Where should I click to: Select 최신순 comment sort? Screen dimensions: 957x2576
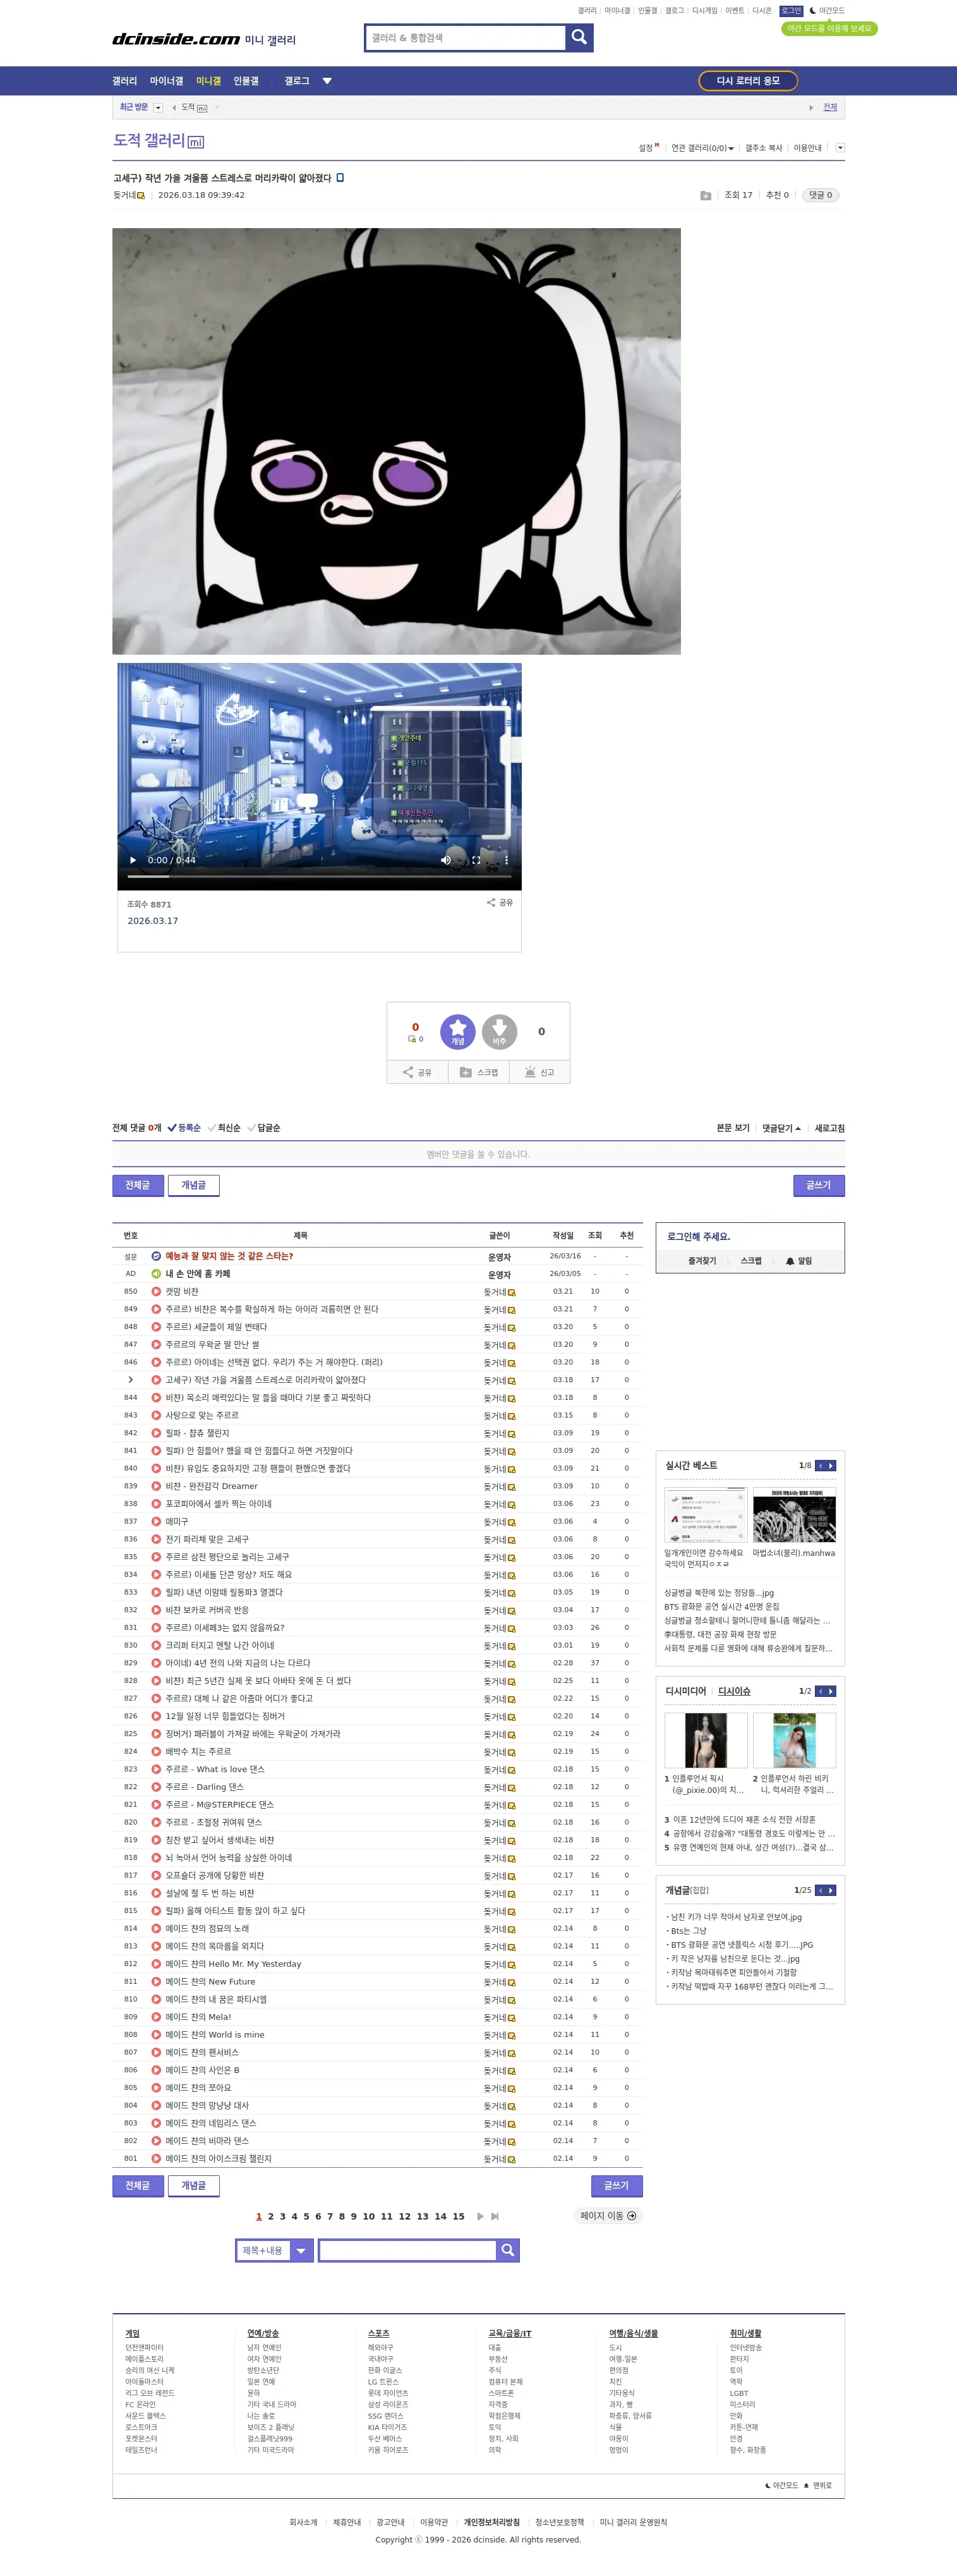pyautogui.click(x=224, y=1128)
